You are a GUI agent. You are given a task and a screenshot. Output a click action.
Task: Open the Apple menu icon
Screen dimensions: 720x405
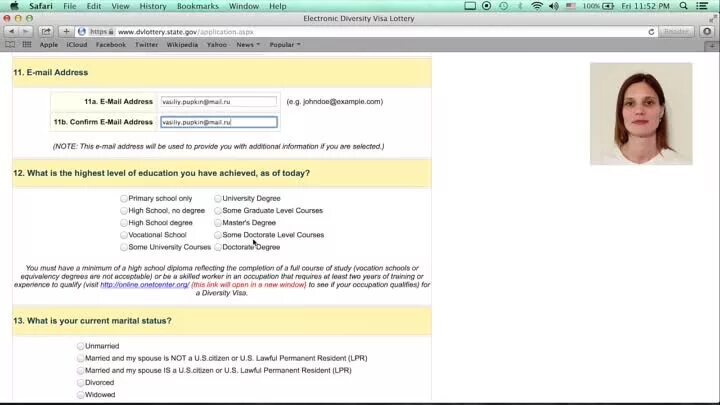click(15, 6)
